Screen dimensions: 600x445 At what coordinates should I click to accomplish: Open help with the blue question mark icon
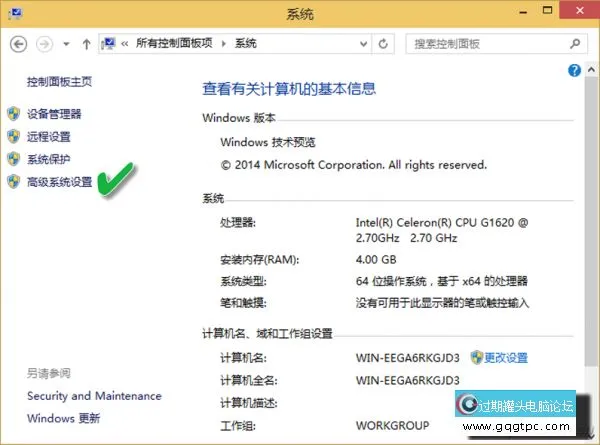[x=574, y=71]
